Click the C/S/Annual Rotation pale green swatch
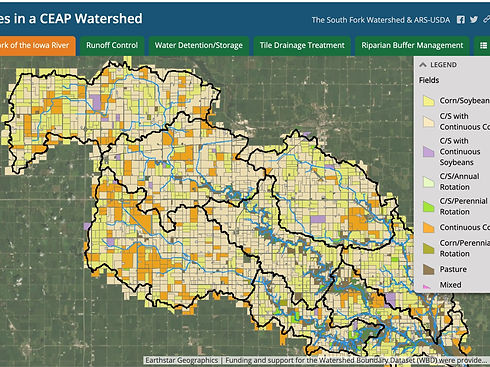 pyautogui.click(x=428, y=182)
